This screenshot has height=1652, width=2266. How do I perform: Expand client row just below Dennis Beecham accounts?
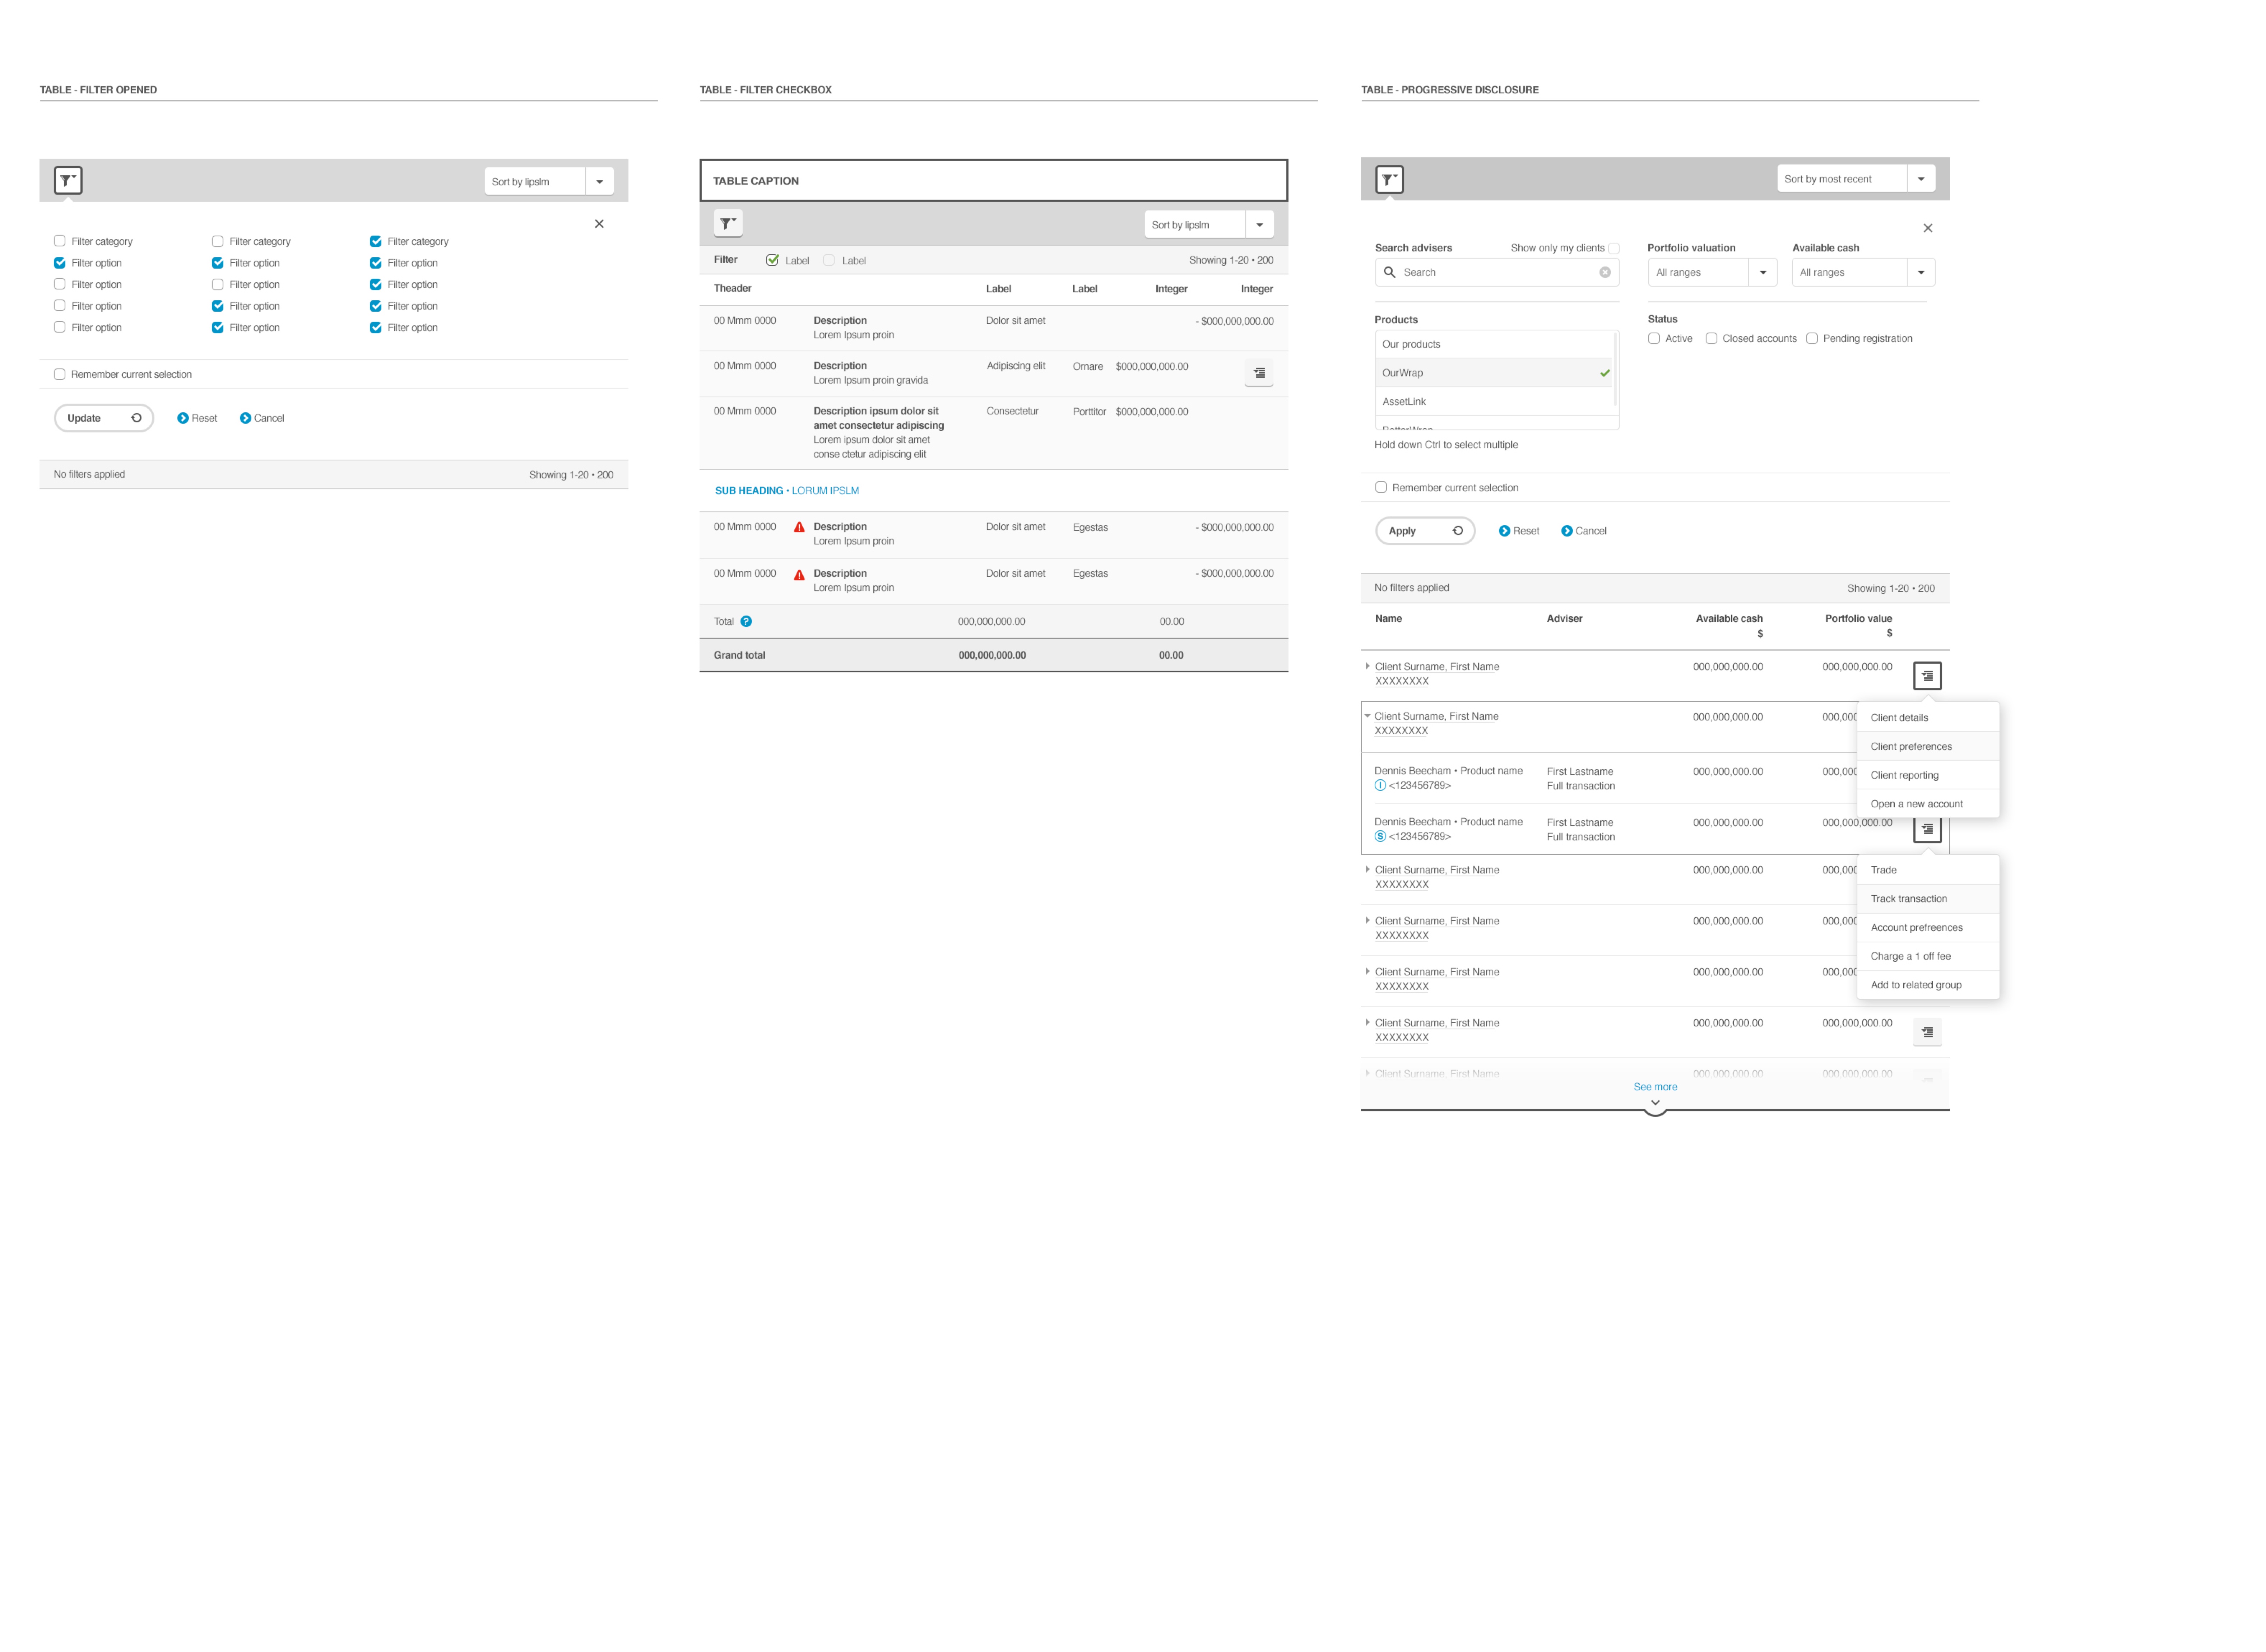click(1368, 870)
